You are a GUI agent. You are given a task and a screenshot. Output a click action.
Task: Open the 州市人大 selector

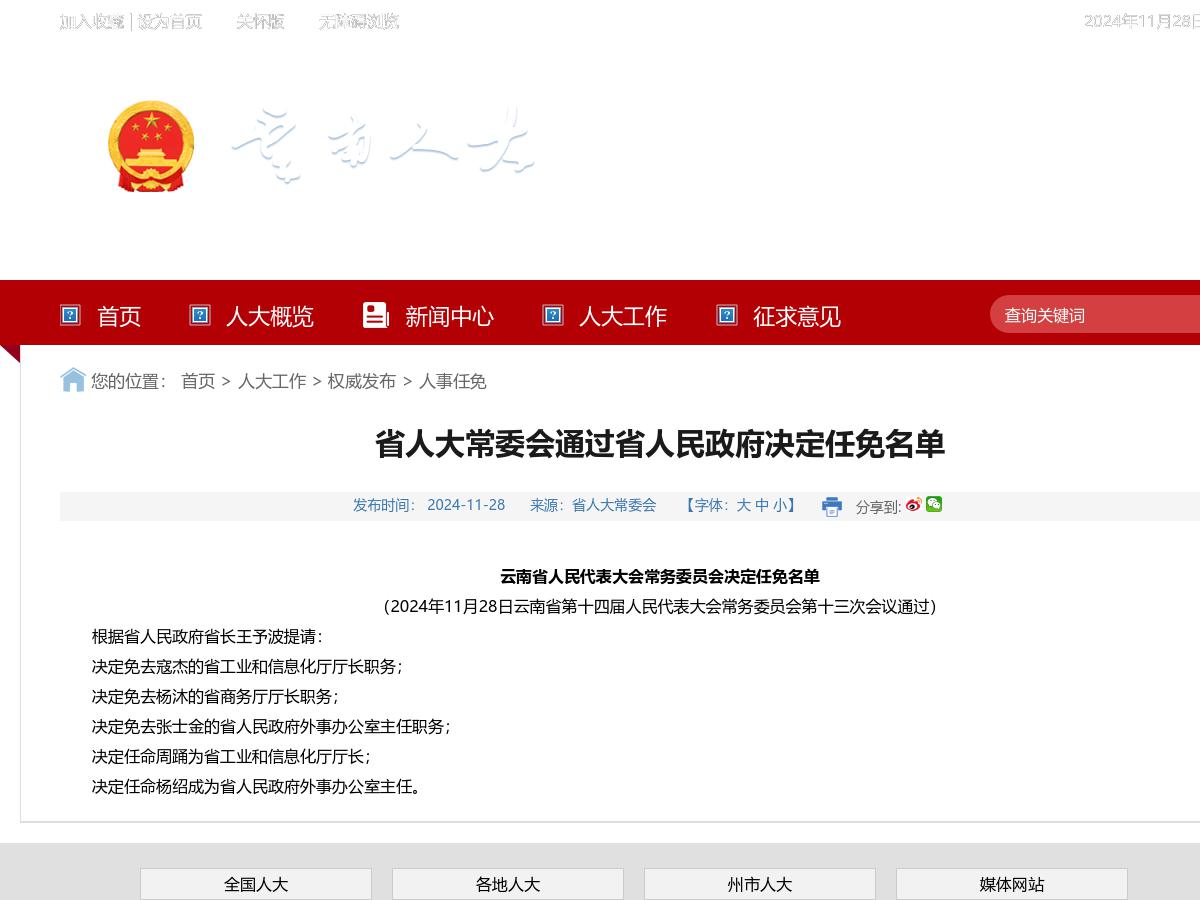760,884
